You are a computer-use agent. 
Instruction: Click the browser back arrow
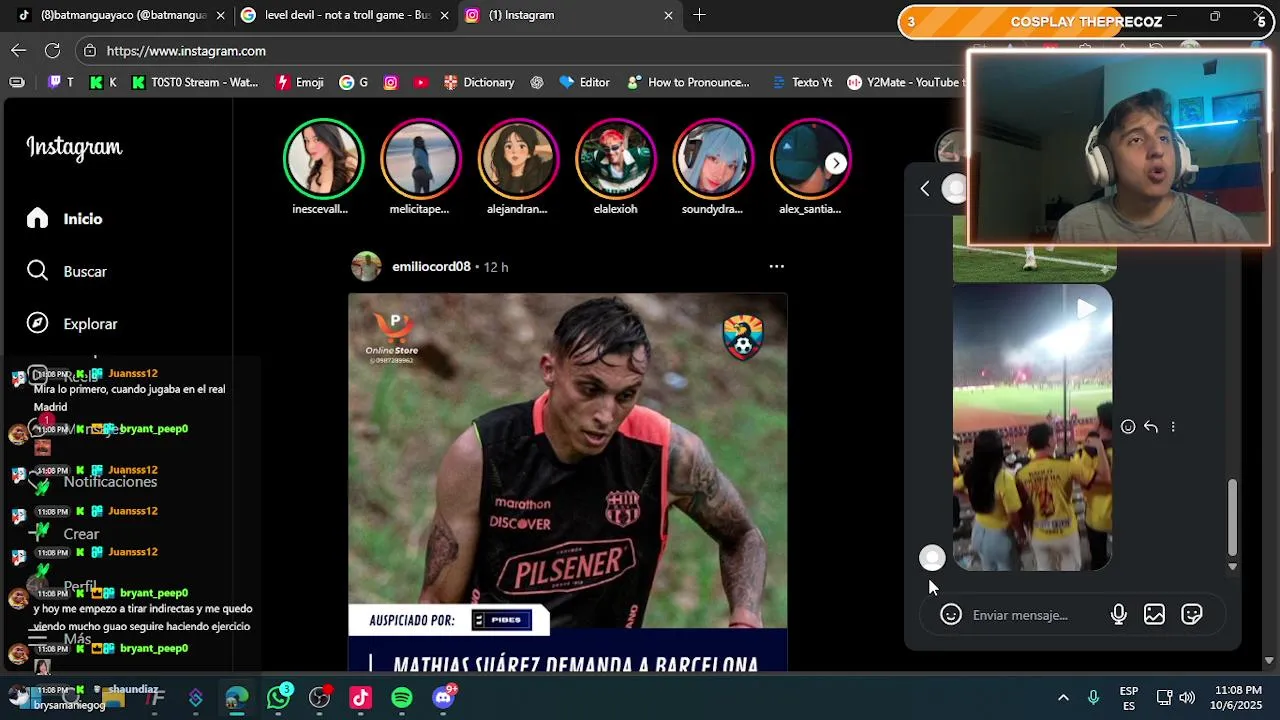pyautogui.click(x=19, y=50)
